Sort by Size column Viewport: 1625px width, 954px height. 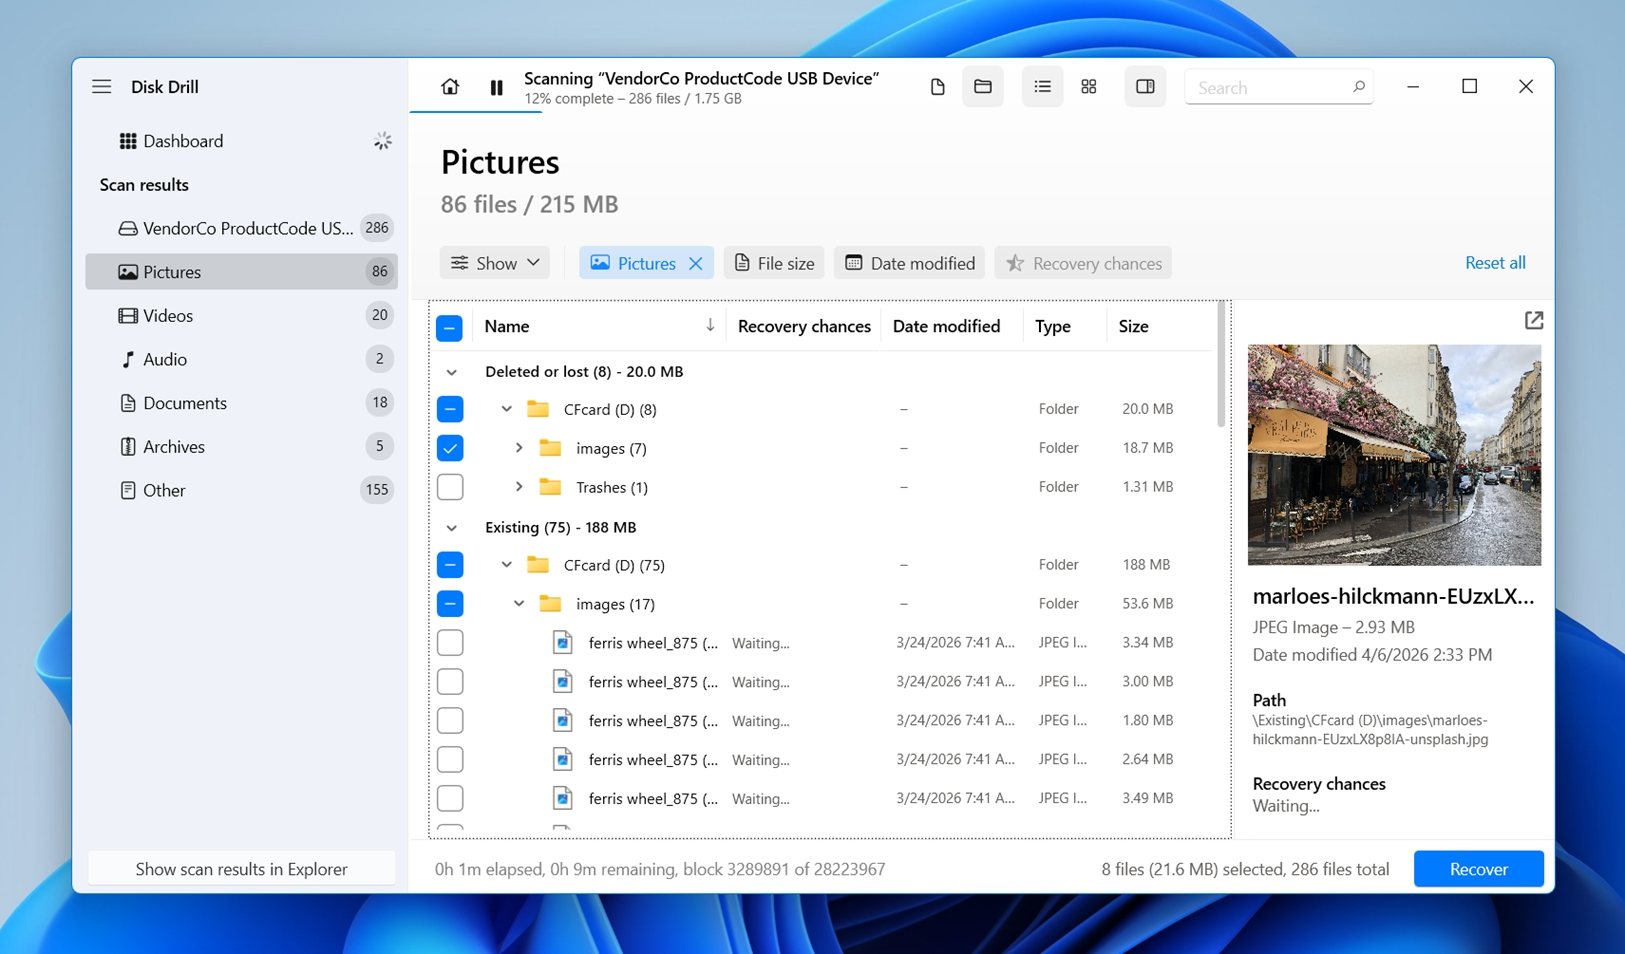1133,326
